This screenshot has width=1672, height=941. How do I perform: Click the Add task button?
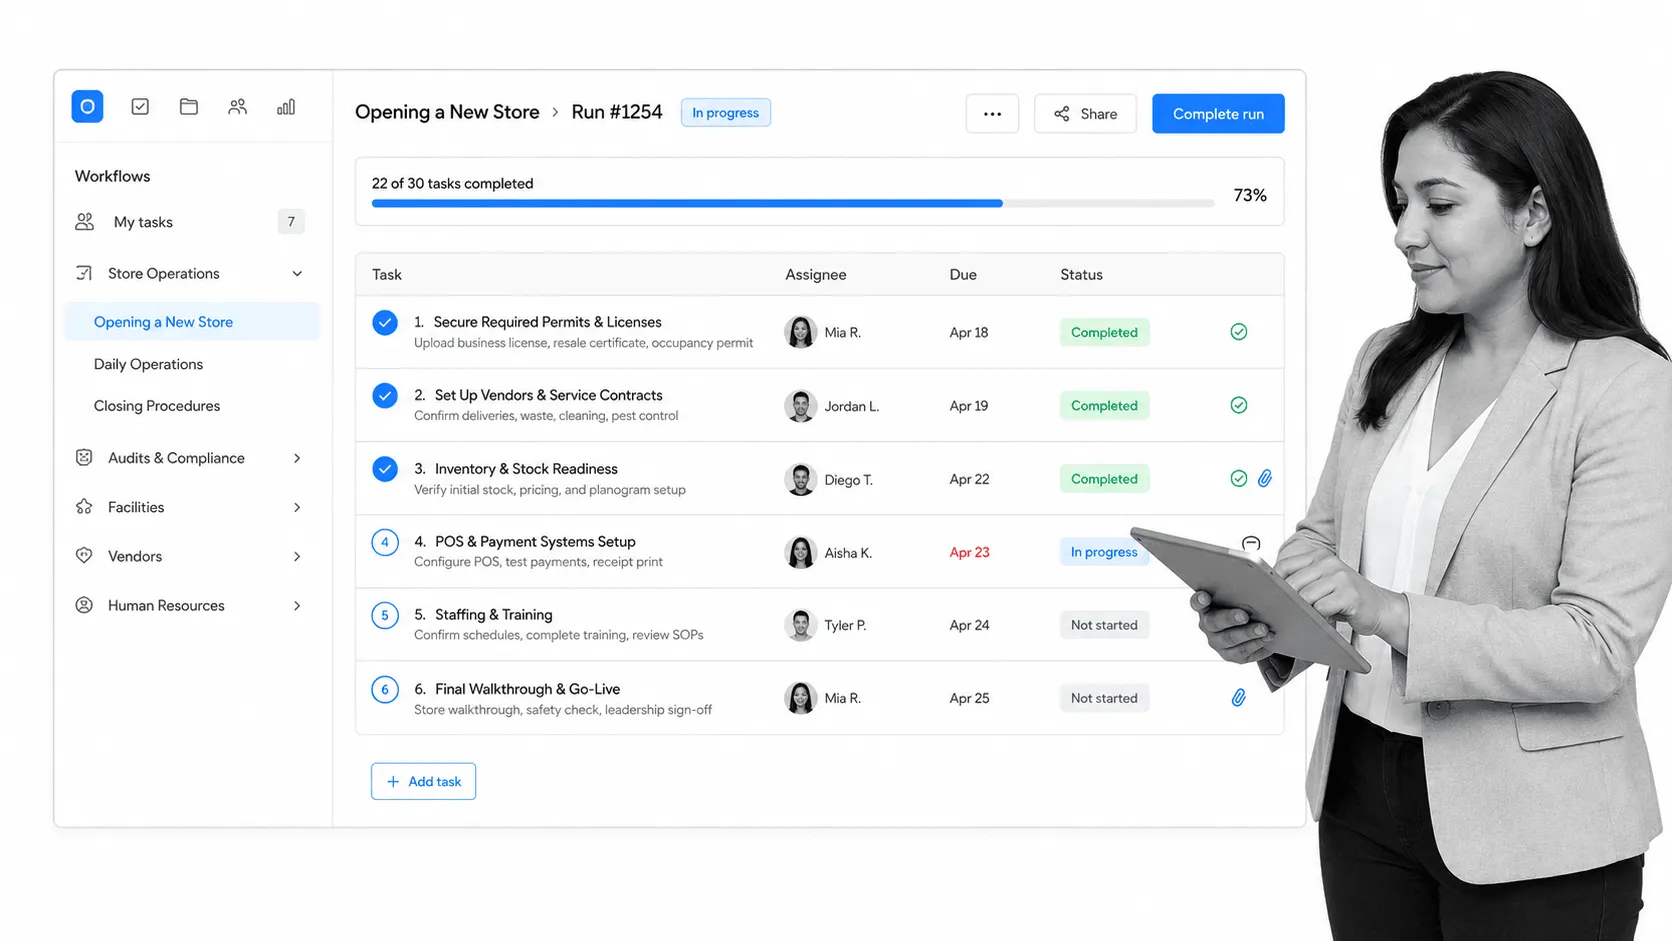pos(423,781)
